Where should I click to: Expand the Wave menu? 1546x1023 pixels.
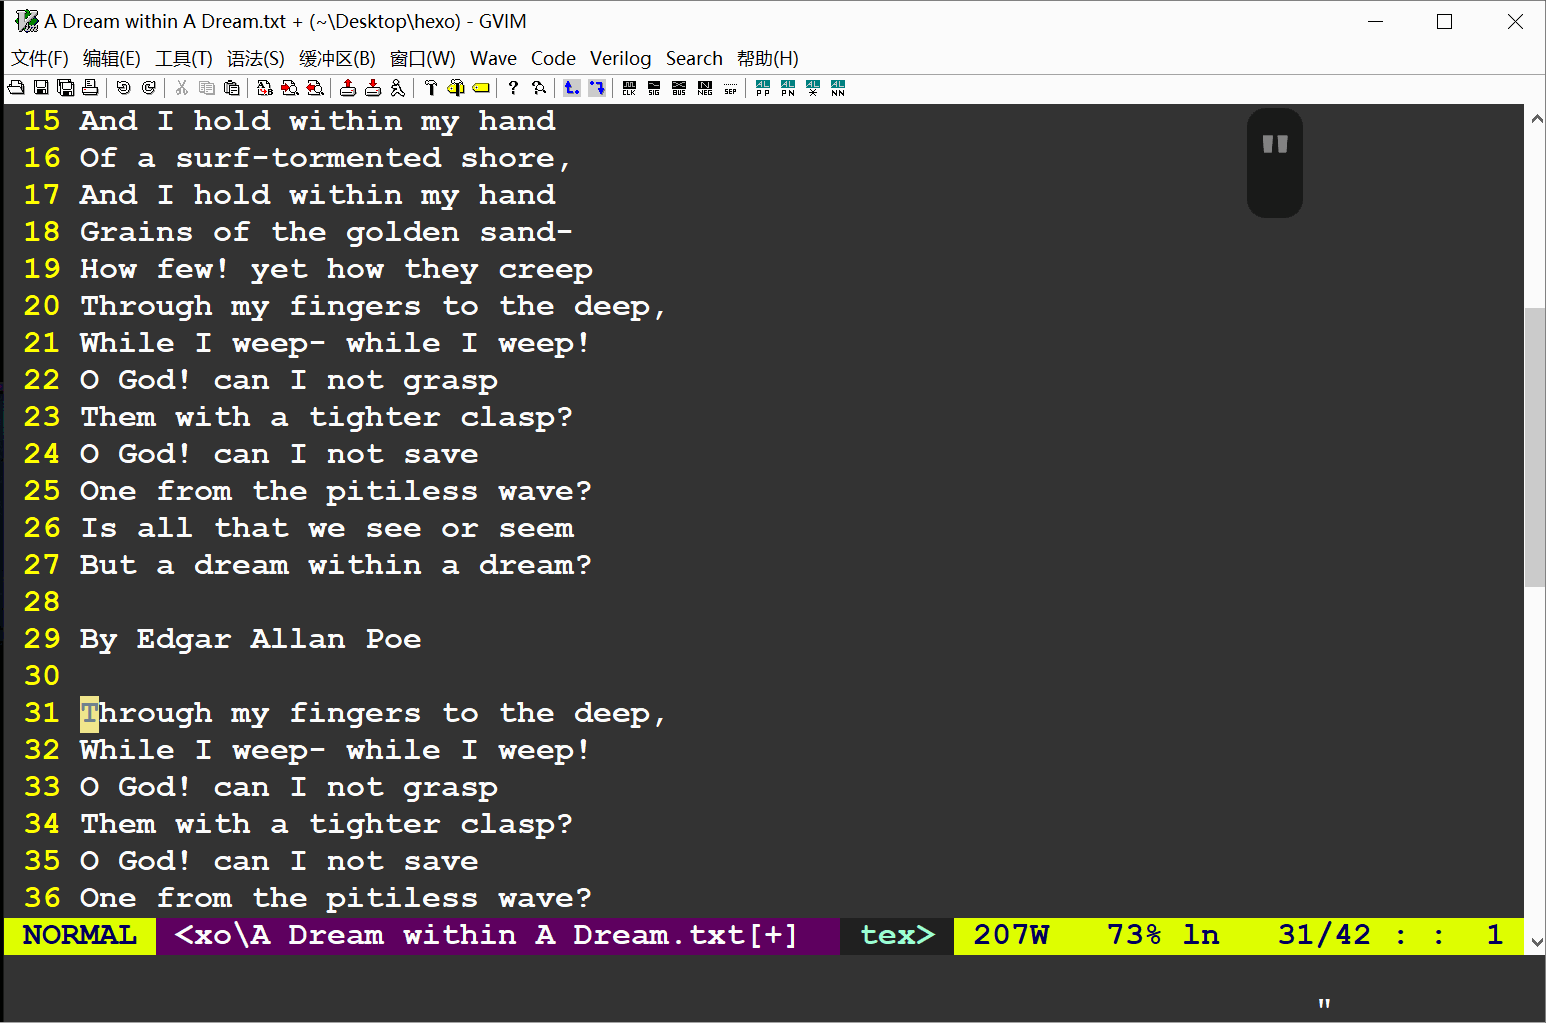coord(493,59)
